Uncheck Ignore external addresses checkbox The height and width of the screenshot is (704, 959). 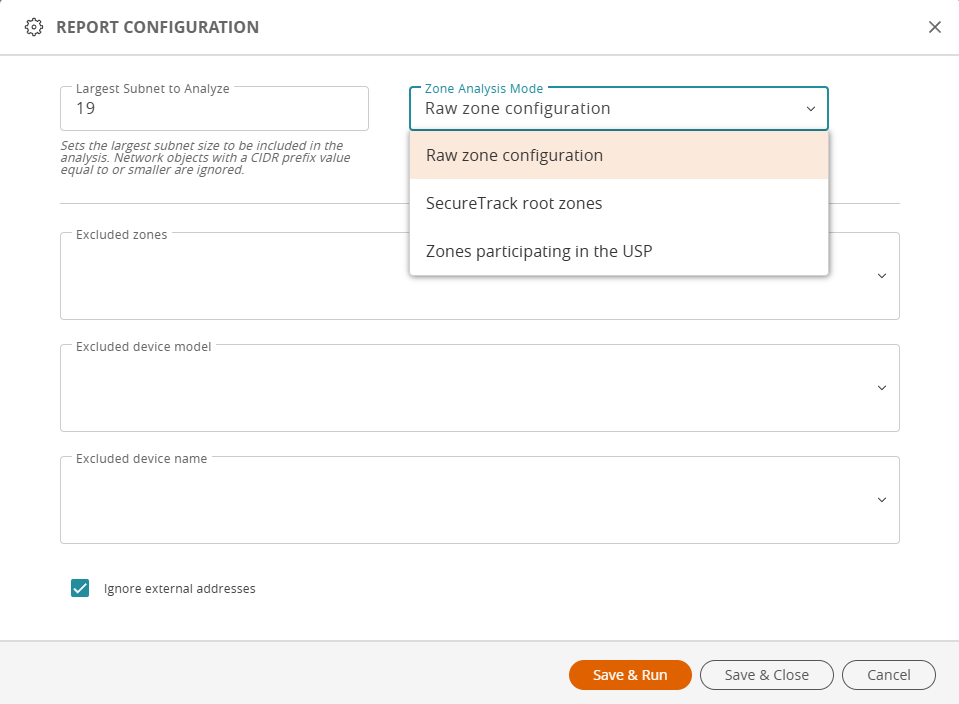click(x=80, y=588)
